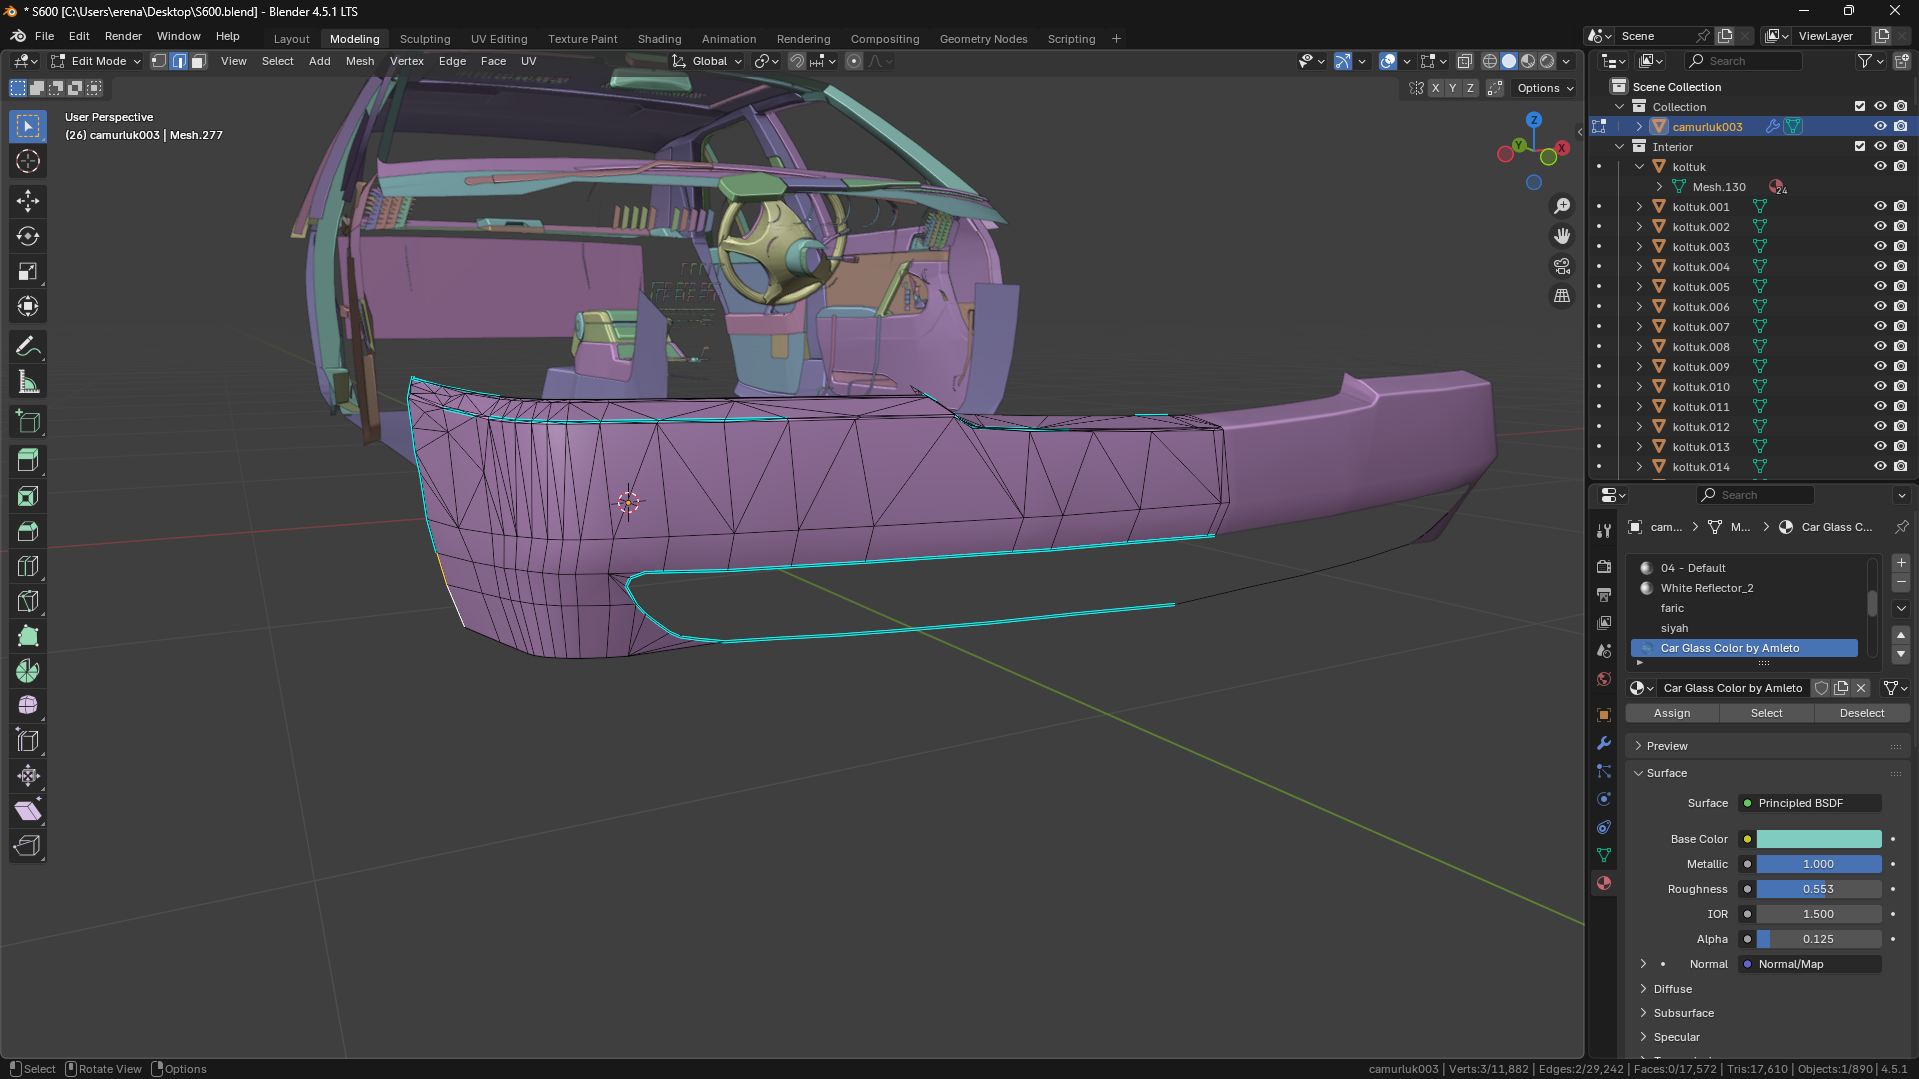This screenshot has height=1079, width=1919.
Task: Click the Deselect button
Action: [x=1861, y=713]
